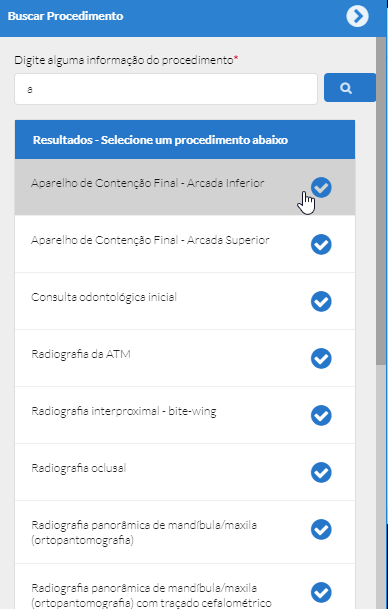Click the magnifier search button
The height and width of the screenshot is (609, 388).
pos(350,88)
